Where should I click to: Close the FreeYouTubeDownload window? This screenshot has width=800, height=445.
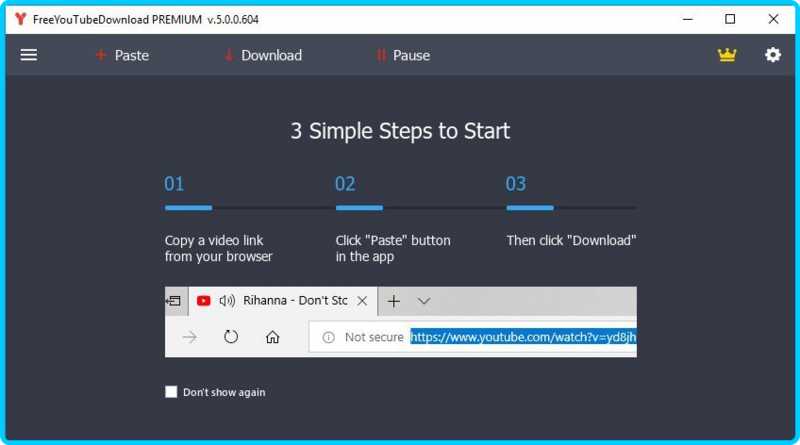click(773, 19)
